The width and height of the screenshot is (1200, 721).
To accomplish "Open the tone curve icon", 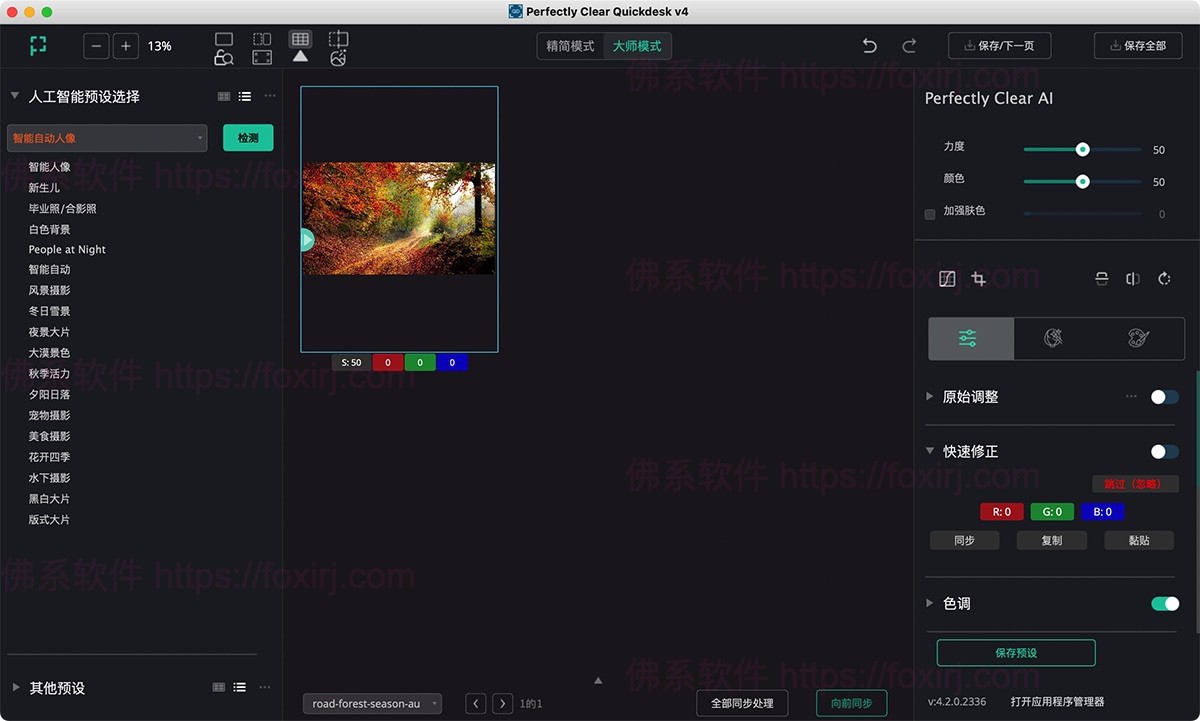I will coord(948,279).
